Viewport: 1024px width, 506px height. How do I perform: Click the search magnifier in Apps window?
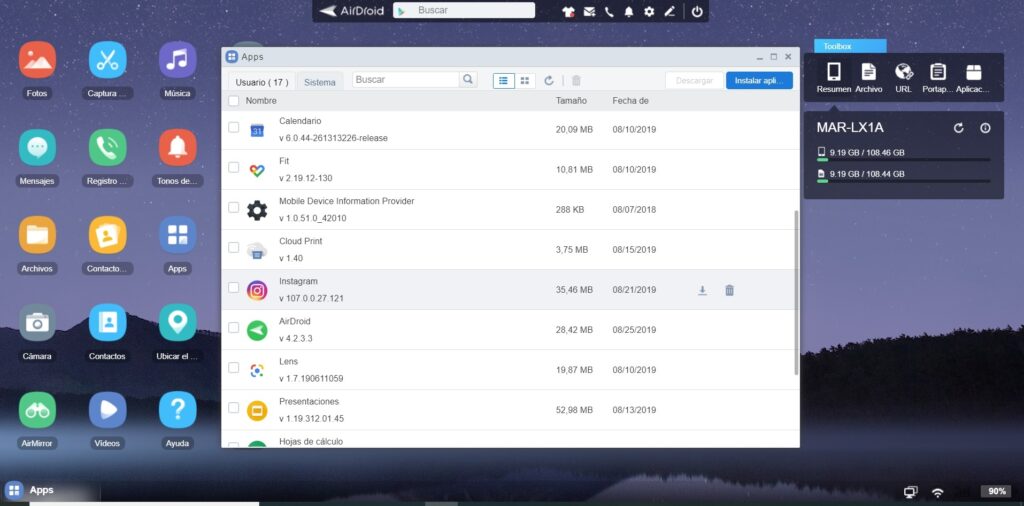[x=468, y=80]
